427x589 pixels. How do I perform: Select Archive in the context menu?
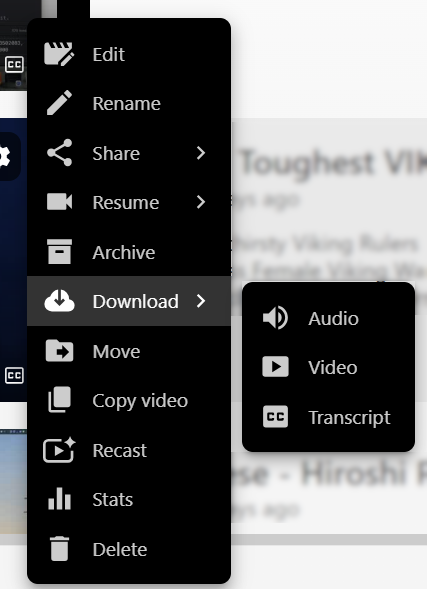click(129, 252)
